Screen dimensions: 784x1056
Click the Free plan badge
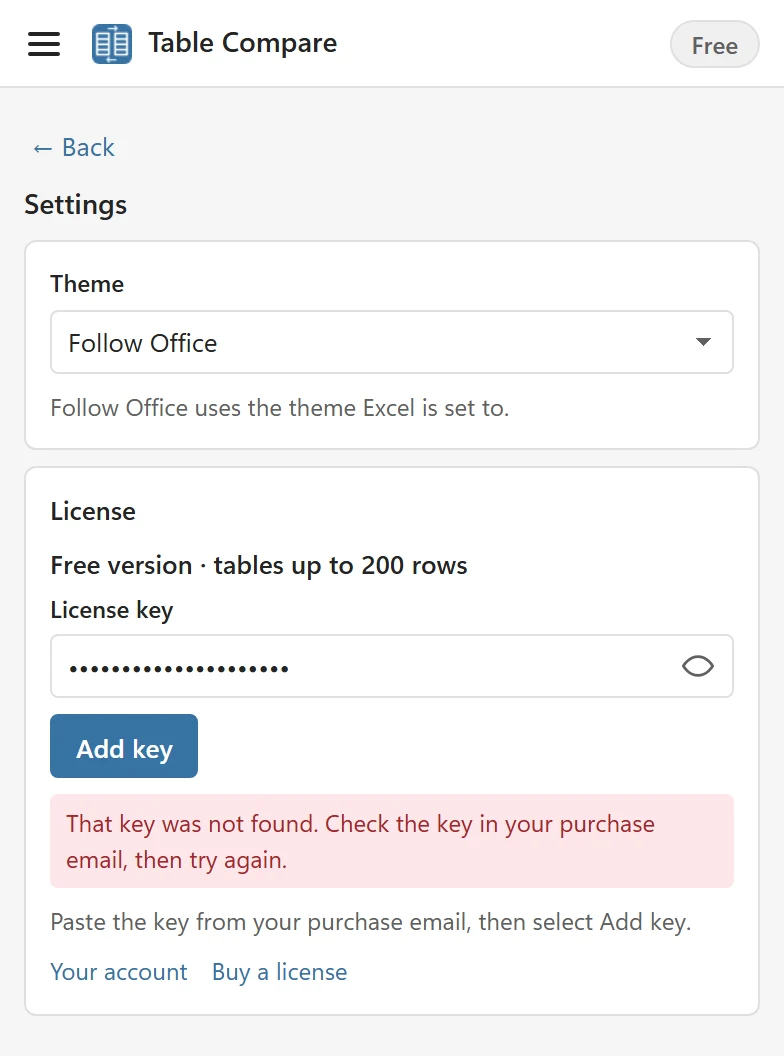pyautogui.click(x=715, y=44)
